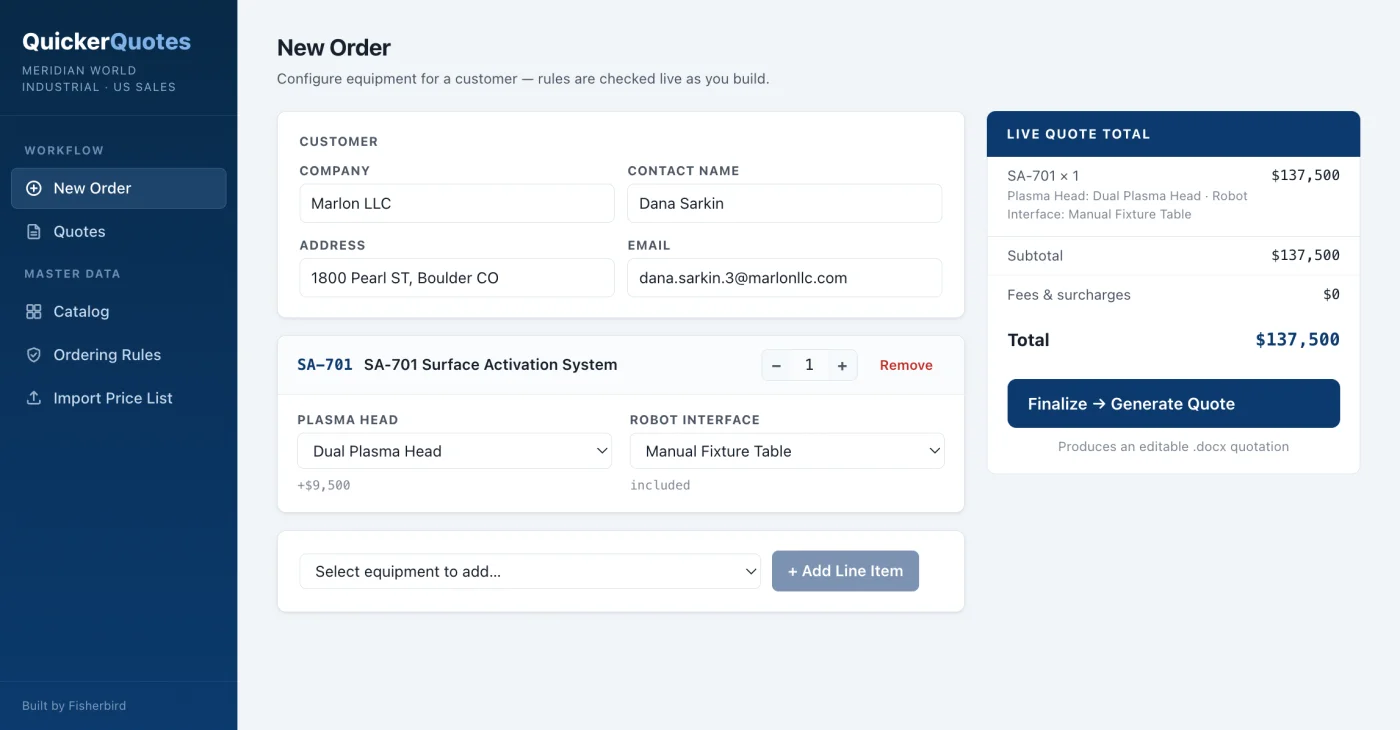The image size is (1400, 730).
Task: Open the Plasma Head dropdown
Action: tap(455, 451)
